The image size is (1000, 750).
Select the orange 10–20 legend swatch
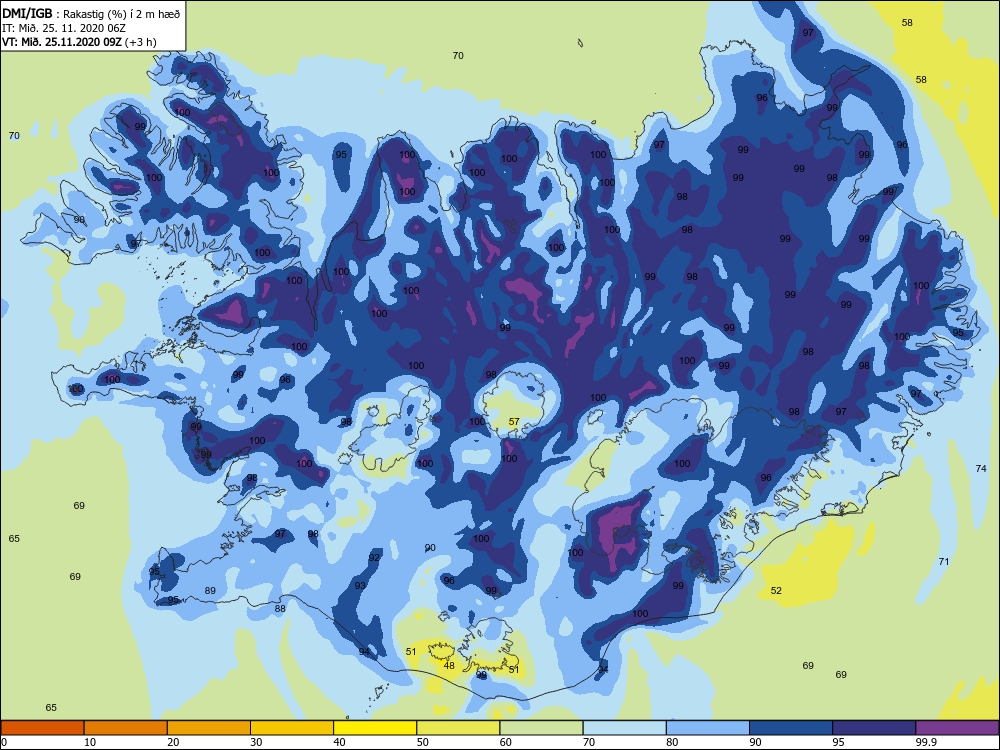[126, 728]
